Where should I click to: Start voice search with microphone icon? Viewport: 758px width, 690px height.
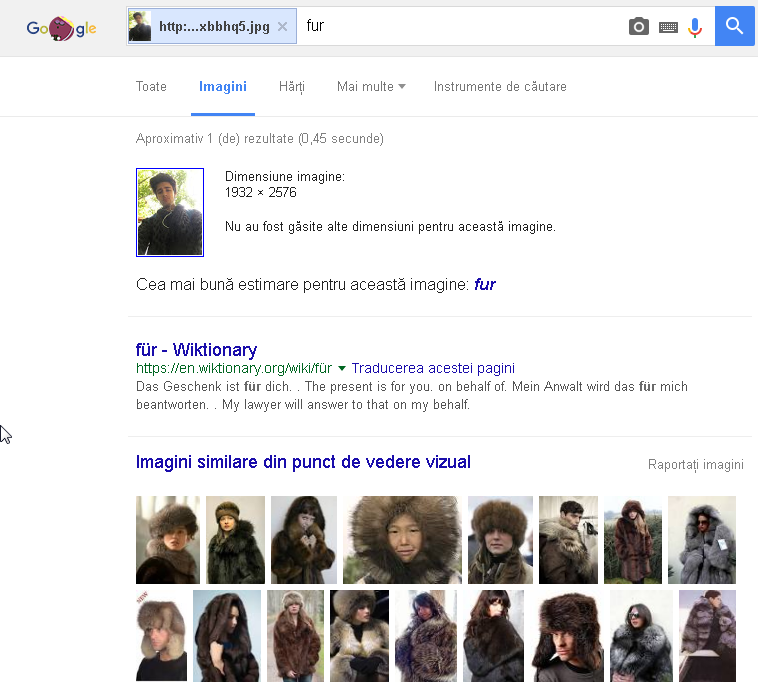(695, 27)
